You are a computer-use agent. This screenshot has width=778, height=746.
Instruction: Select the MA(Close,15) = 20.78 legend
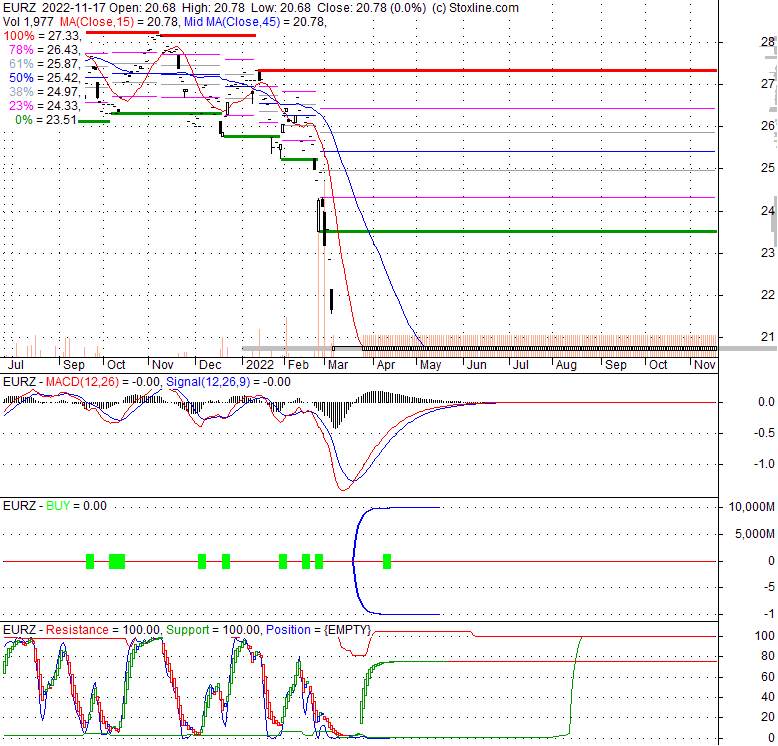(120, 22)
